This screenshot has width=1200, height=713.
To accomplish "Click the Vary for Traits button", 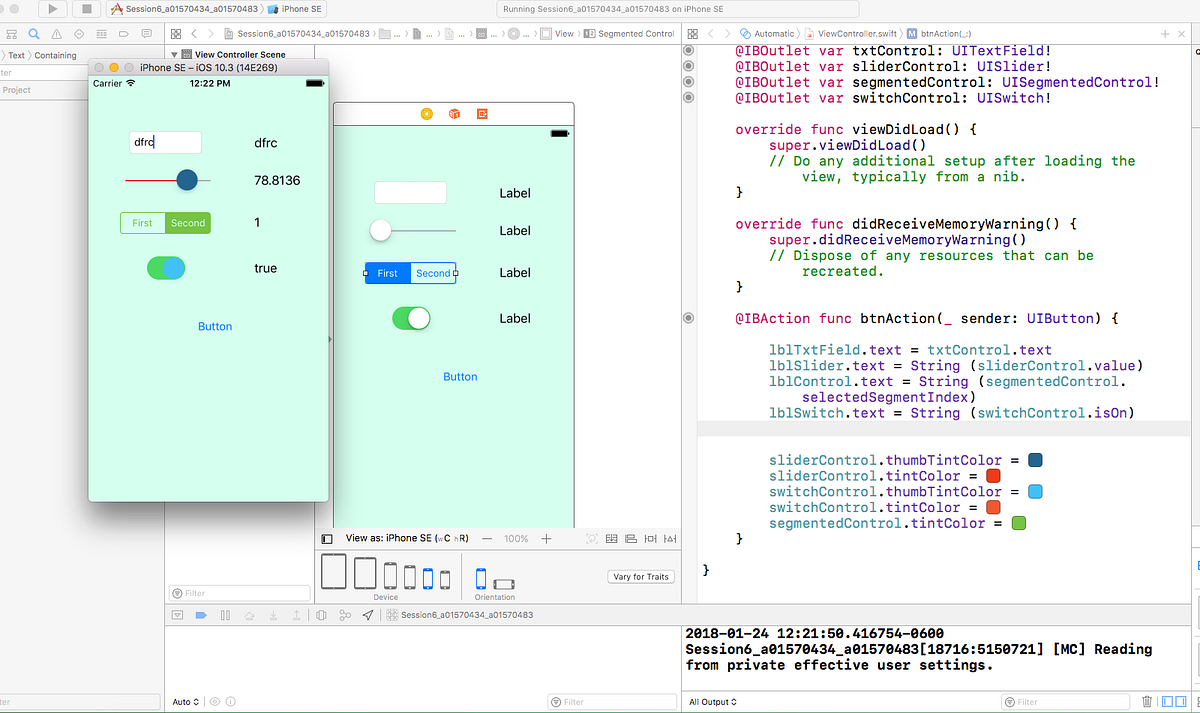I will pos(640,577).
